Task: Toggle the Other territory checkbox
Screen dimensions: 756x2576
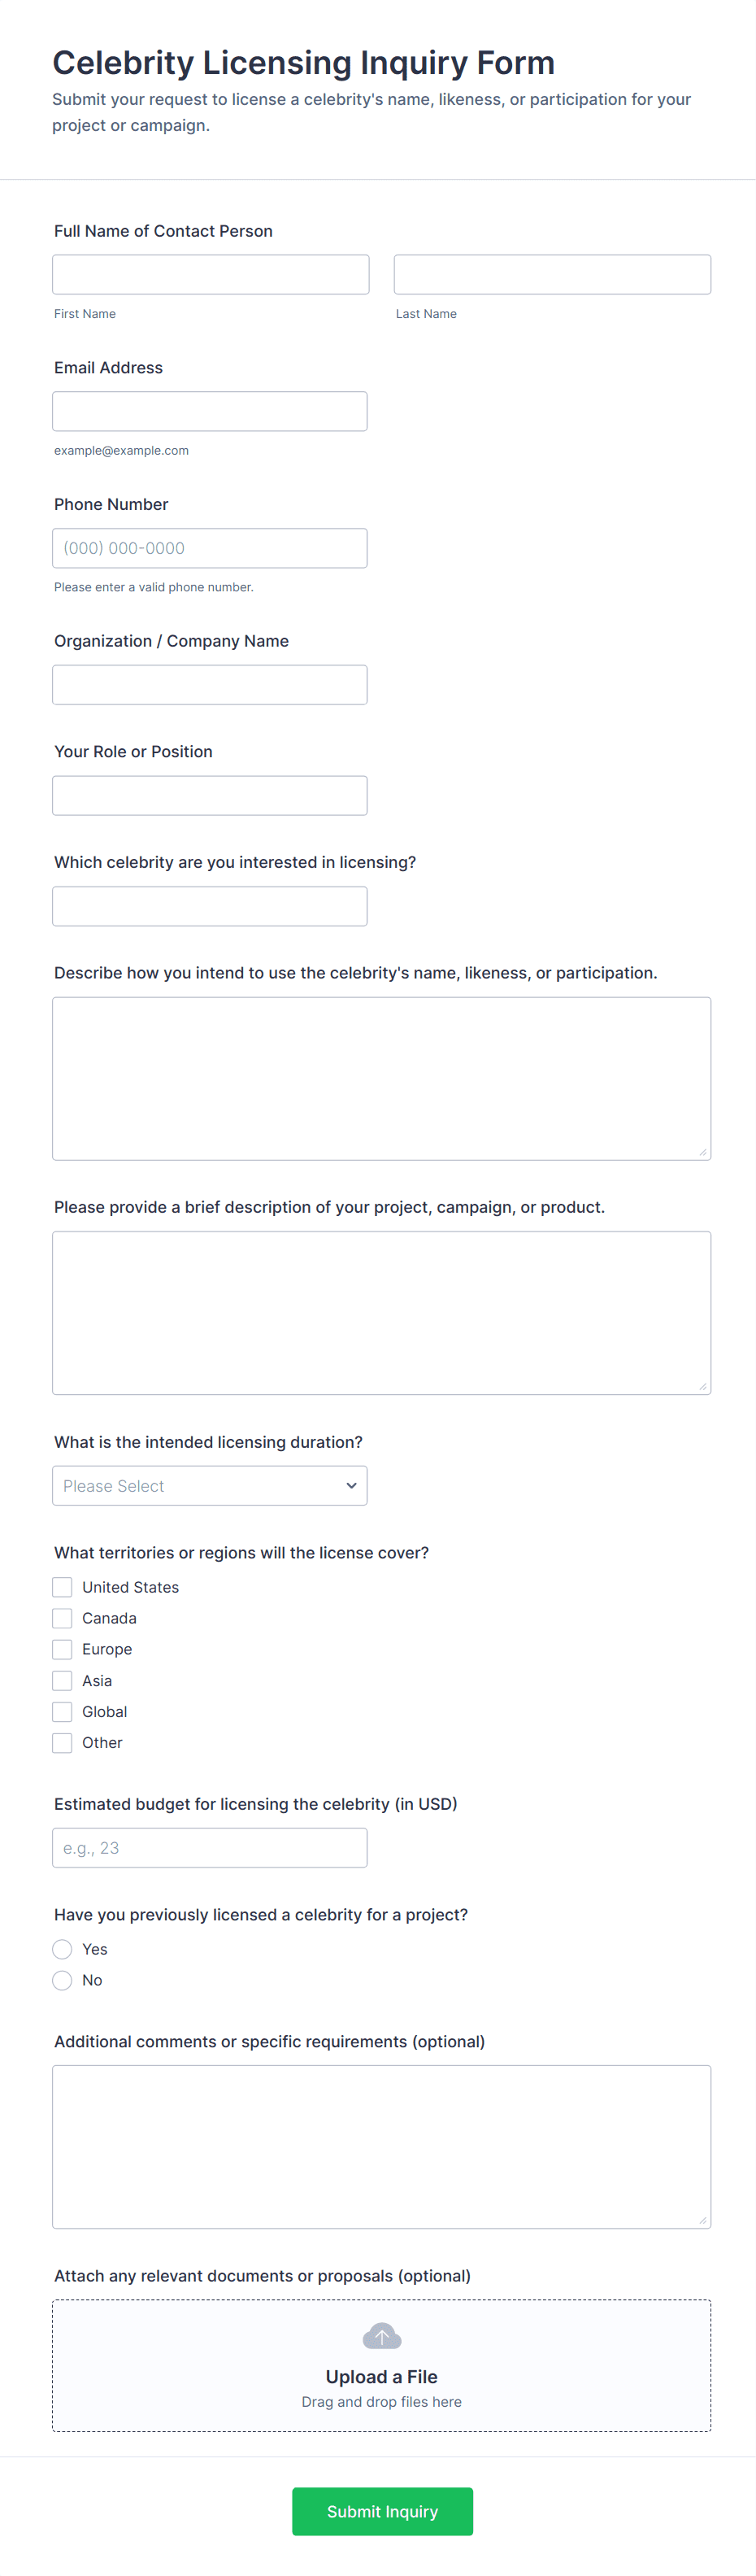Action: point(62,1743)
